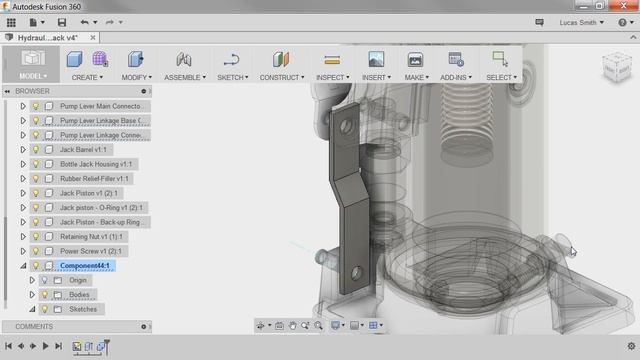
Task: Undo the last action
Action: click(84, 22)
